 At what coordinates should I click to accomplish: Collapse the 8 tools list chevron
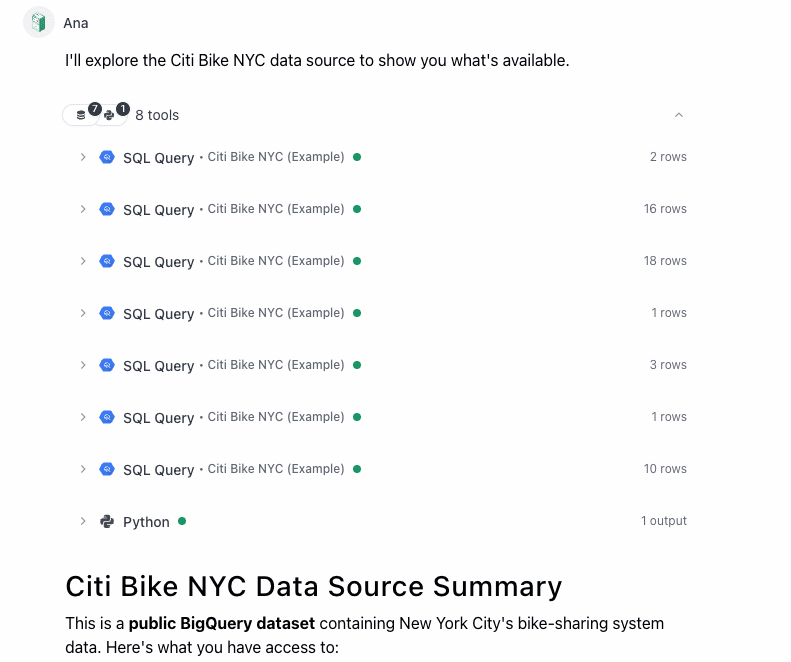point(679,115)
